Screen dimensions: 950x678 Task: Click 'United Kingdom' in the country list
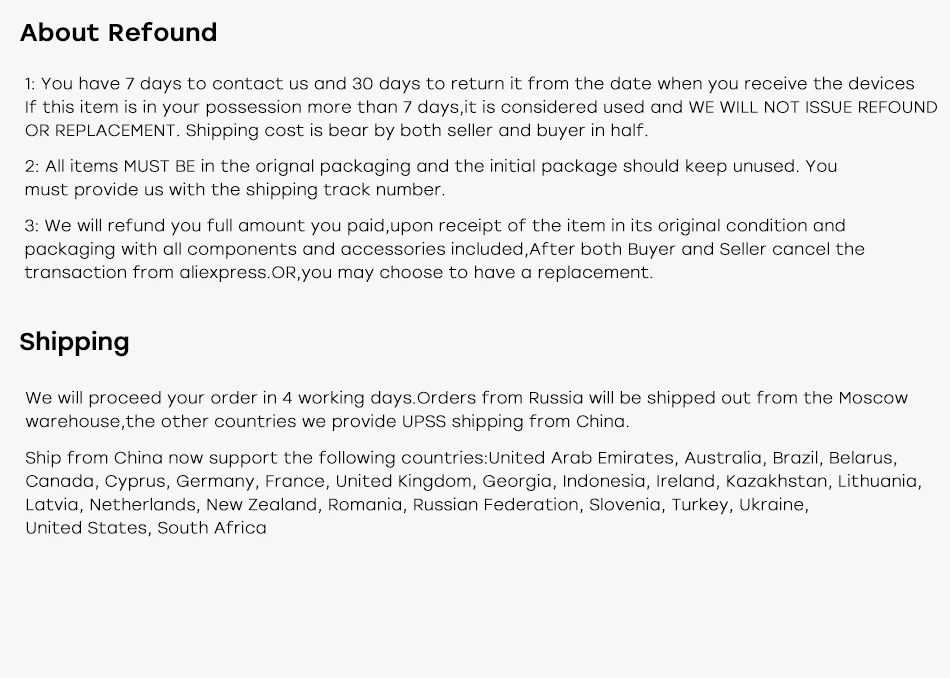pyautogui.click(x=403, y=482)
